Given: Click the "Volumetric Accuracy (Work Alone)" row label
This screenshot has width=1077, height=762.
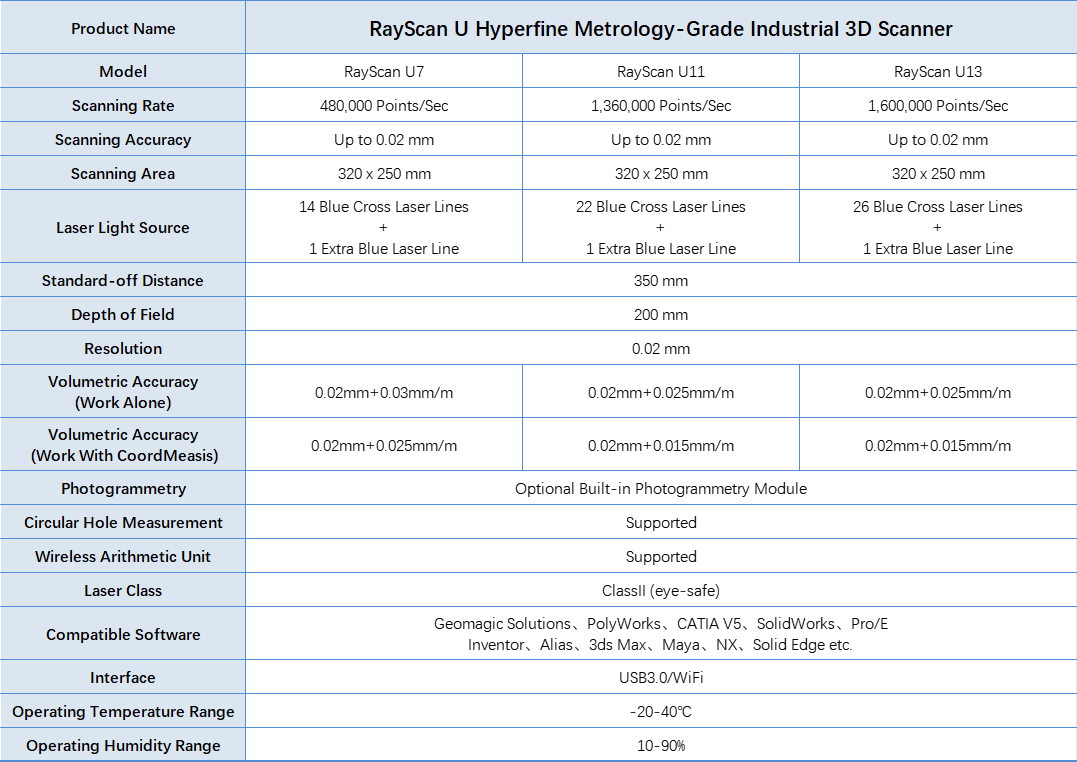Looking at the screenshot, I should click(x=123, y=392).
